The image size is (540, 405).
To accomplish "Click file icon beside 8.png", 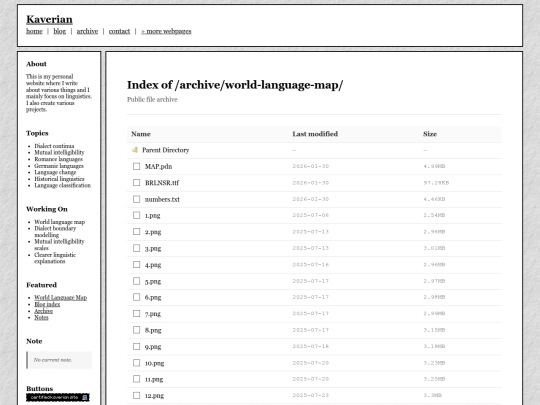I will (136, 330).
